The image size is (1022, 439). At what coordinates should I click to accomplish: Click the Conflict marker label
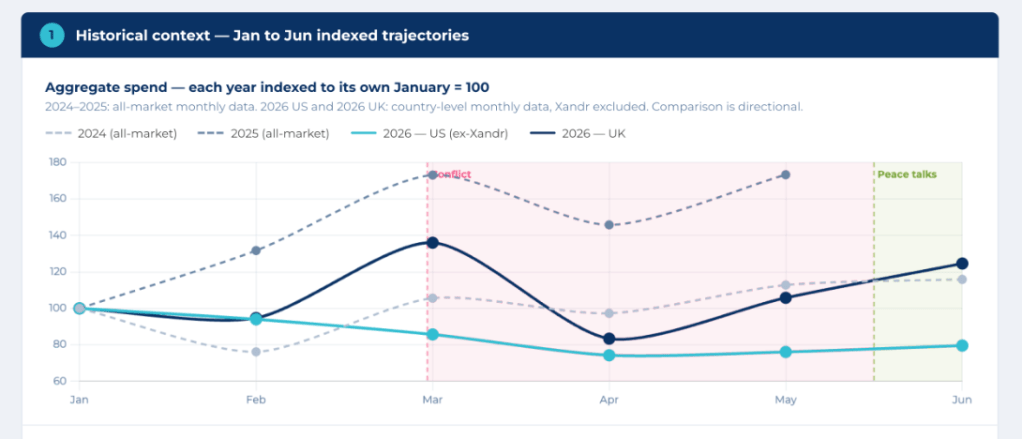(x=451, y=174)
